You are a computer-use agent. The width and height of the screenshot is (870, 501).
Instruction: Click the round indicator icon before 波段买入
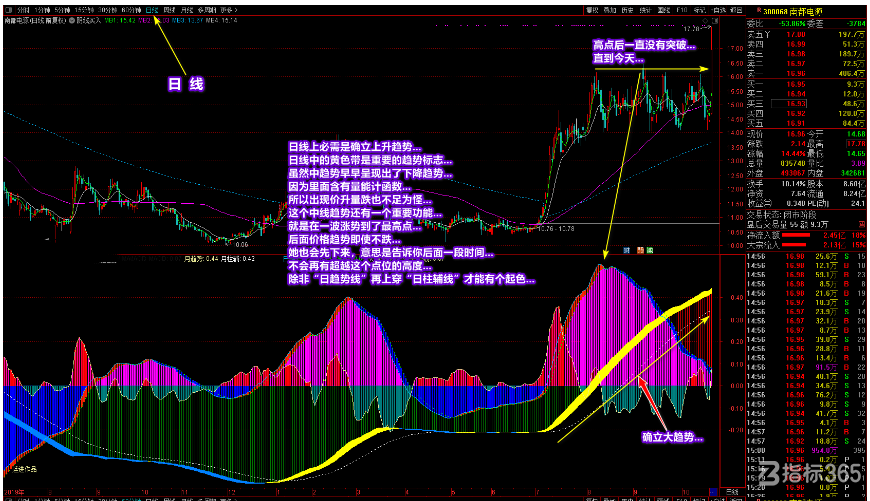(72, 21)
